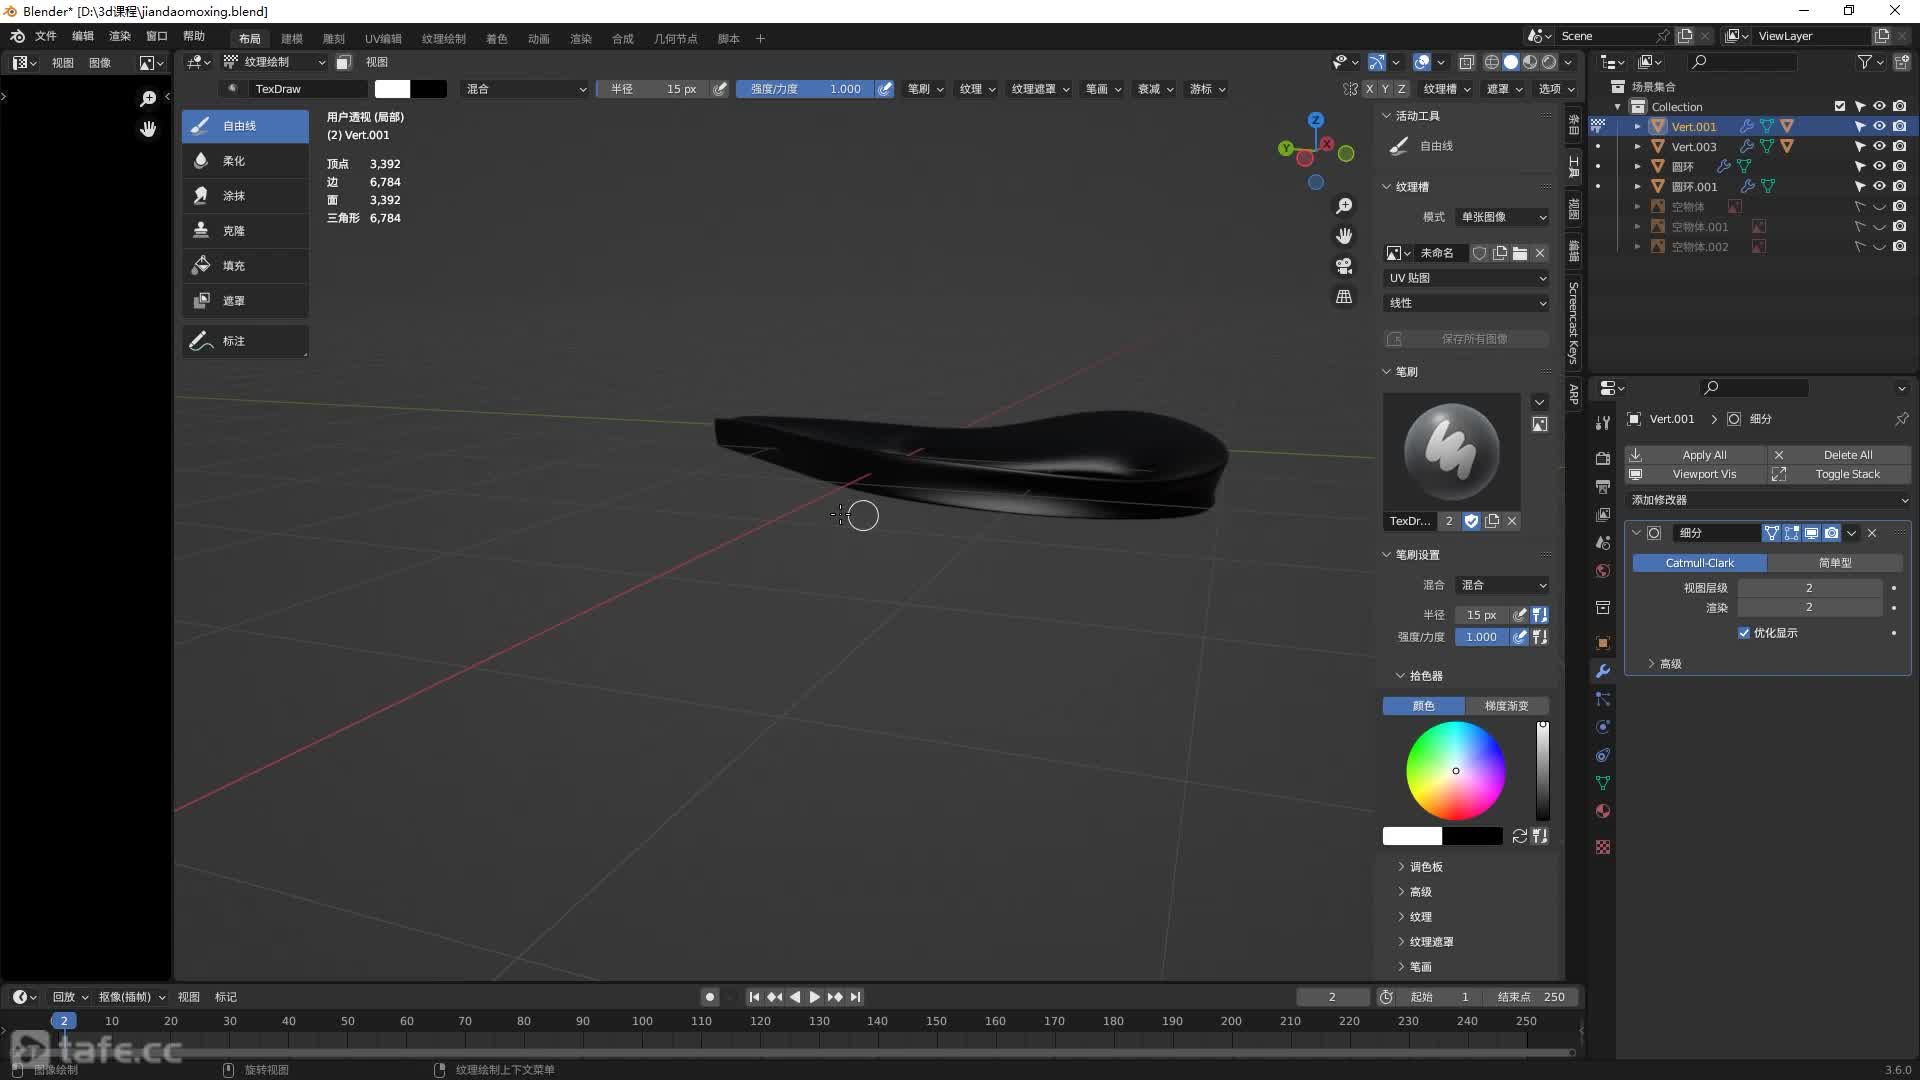Open the Texture checker properties tab
The height and width of the screenshot is (1080, 1920).
1603,847
